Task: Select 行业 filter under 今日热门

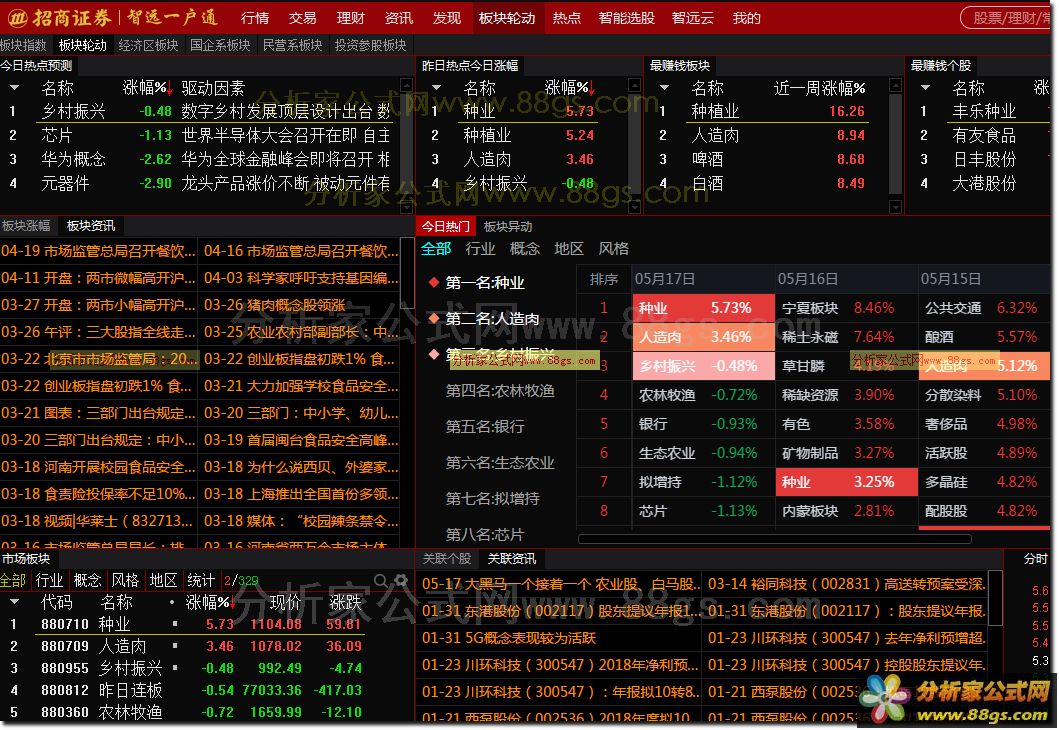Action: (x=480, y=249)
